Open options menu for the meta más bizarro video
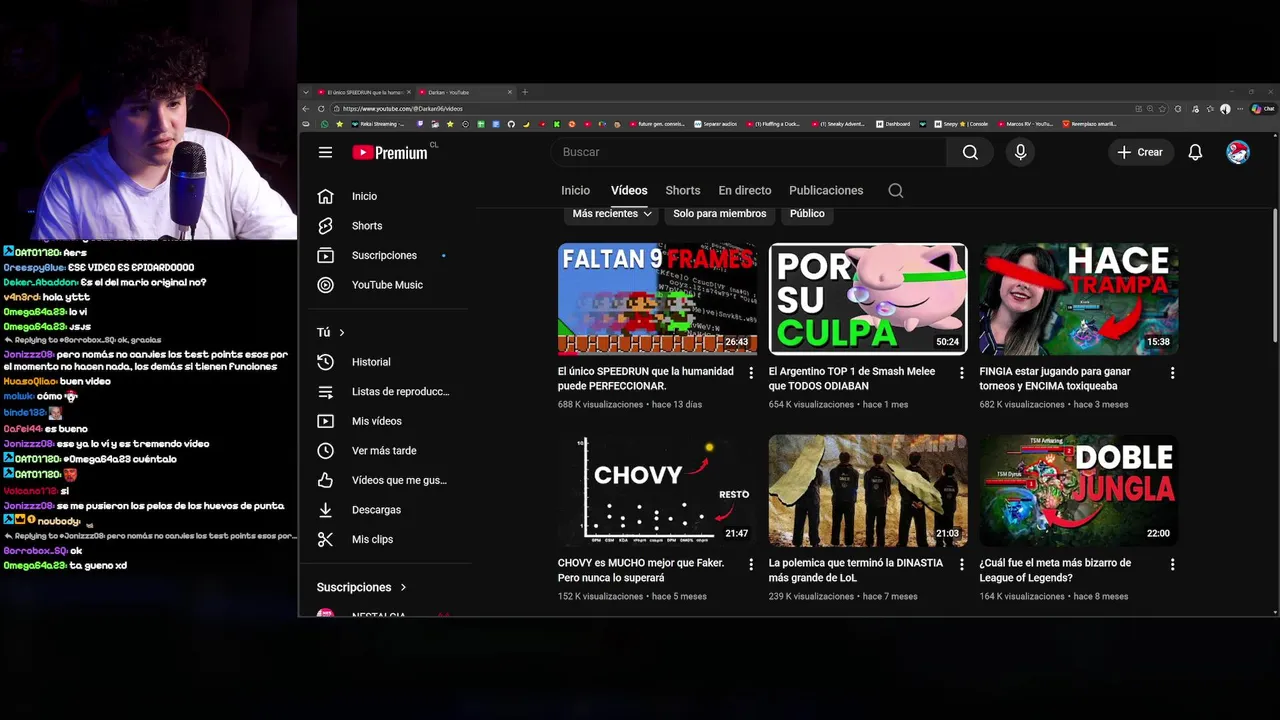Viewport: 1280px width, 720px height. pos(1172,564)
